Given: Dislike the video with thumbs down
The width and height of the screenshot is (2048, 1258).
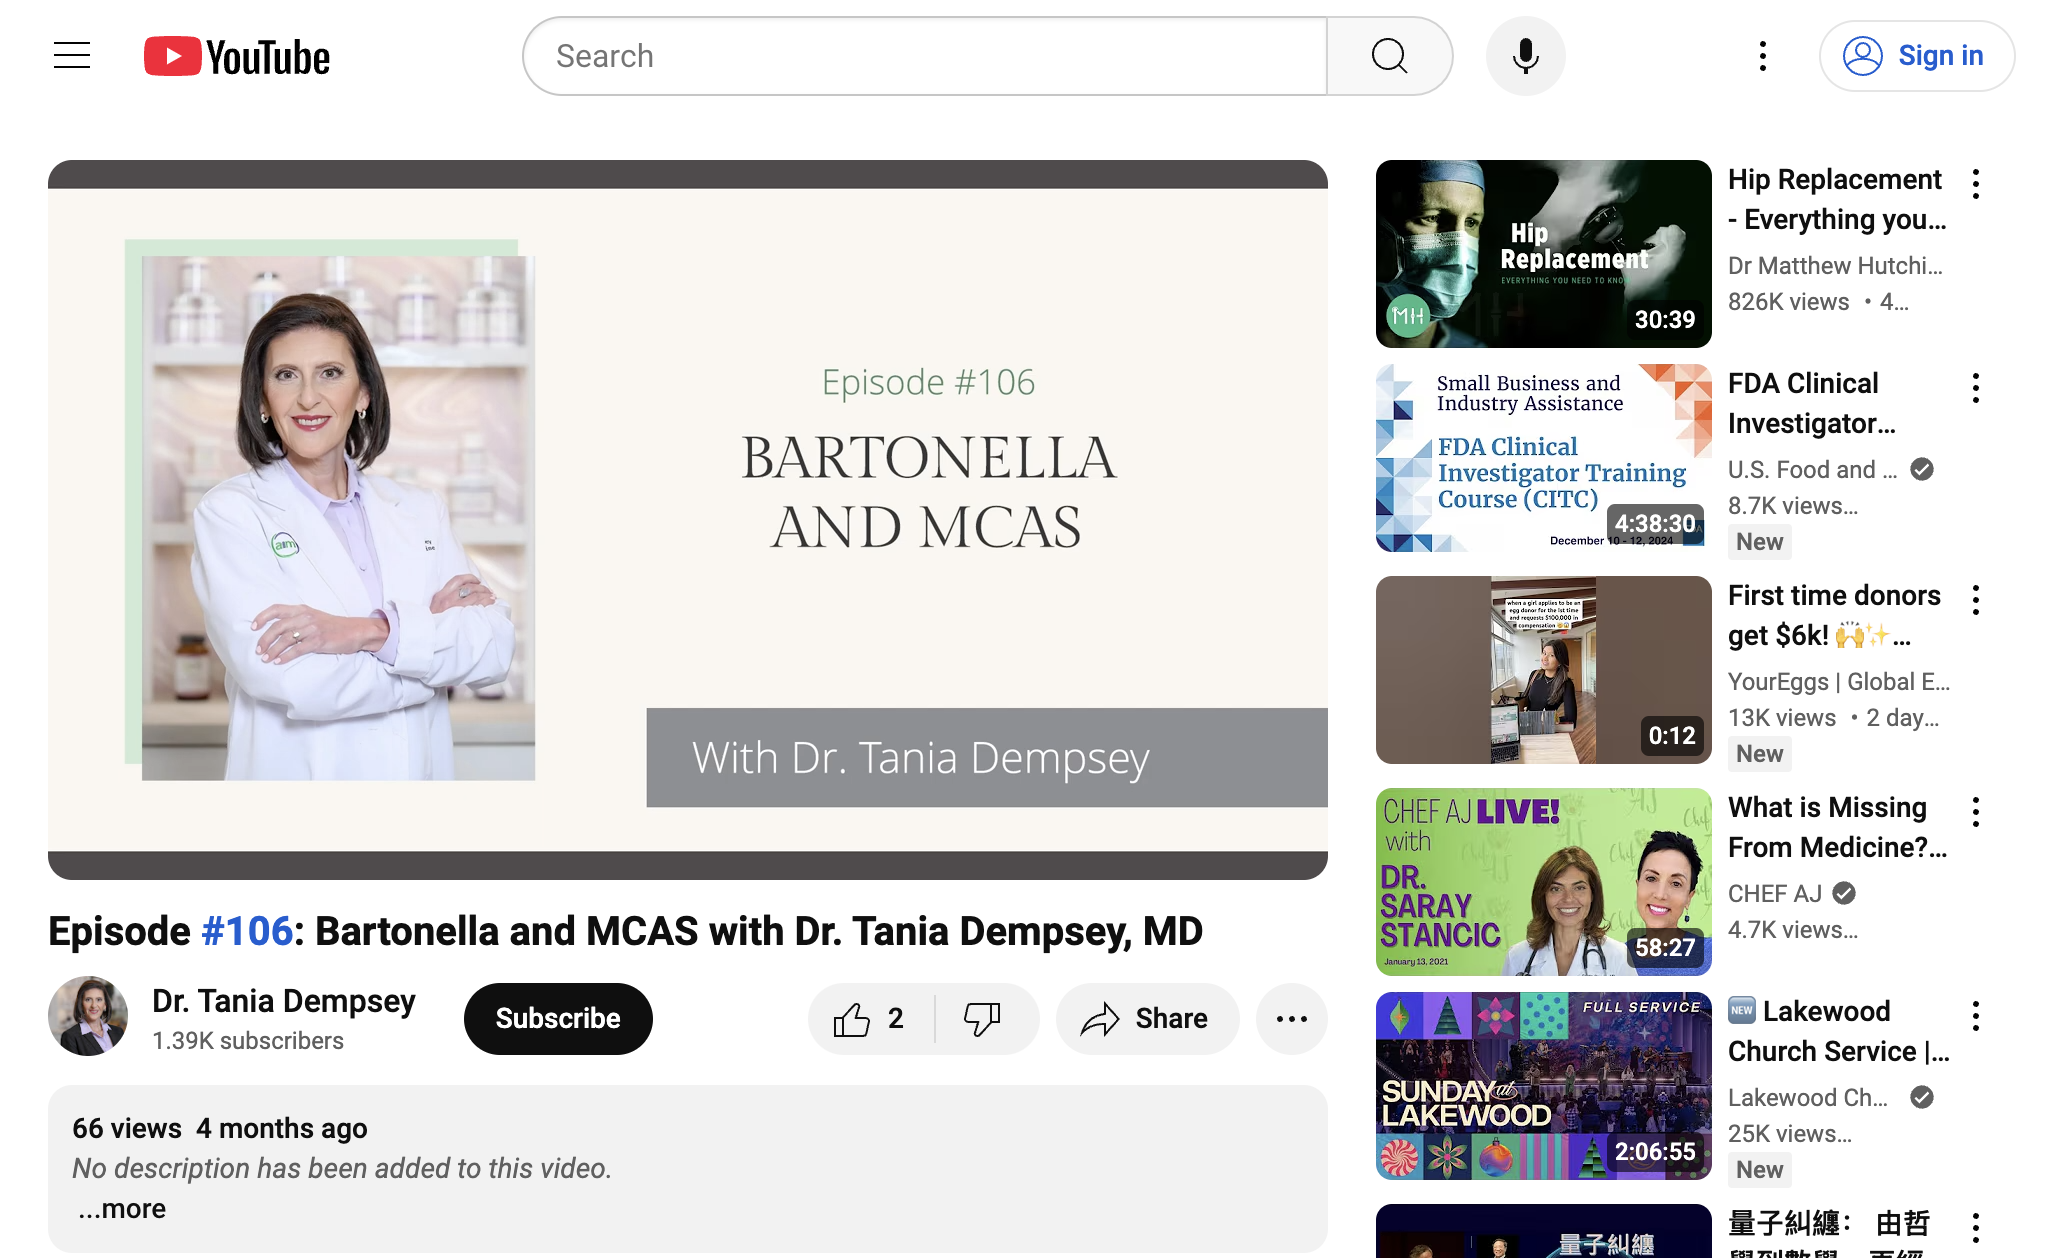Looking at the screenshot, I should point(985,1019).
